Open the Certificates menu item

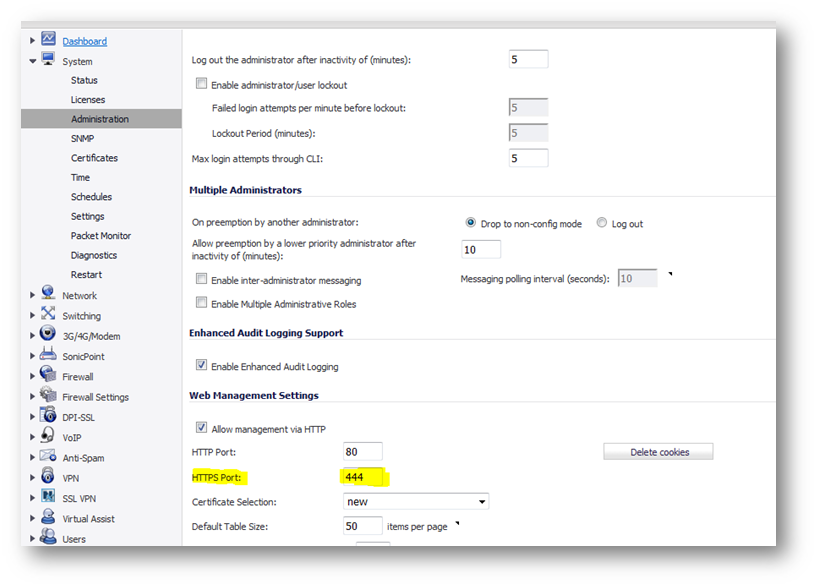94,158
